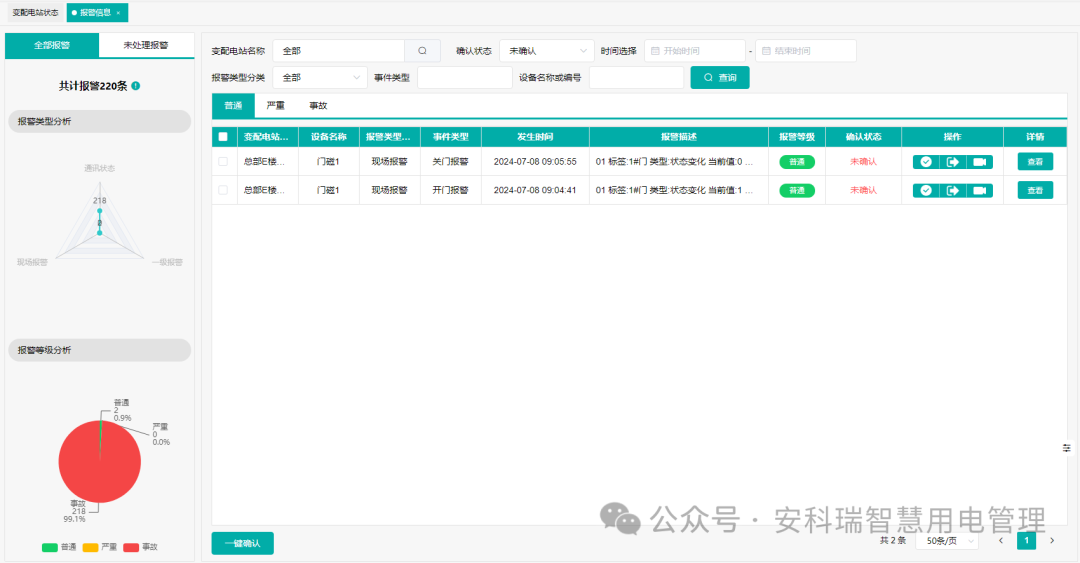The width and height of the screenshot is (1080, 563).
Task: Switch to 未处理报警 tab
Action: click(146, 45)
